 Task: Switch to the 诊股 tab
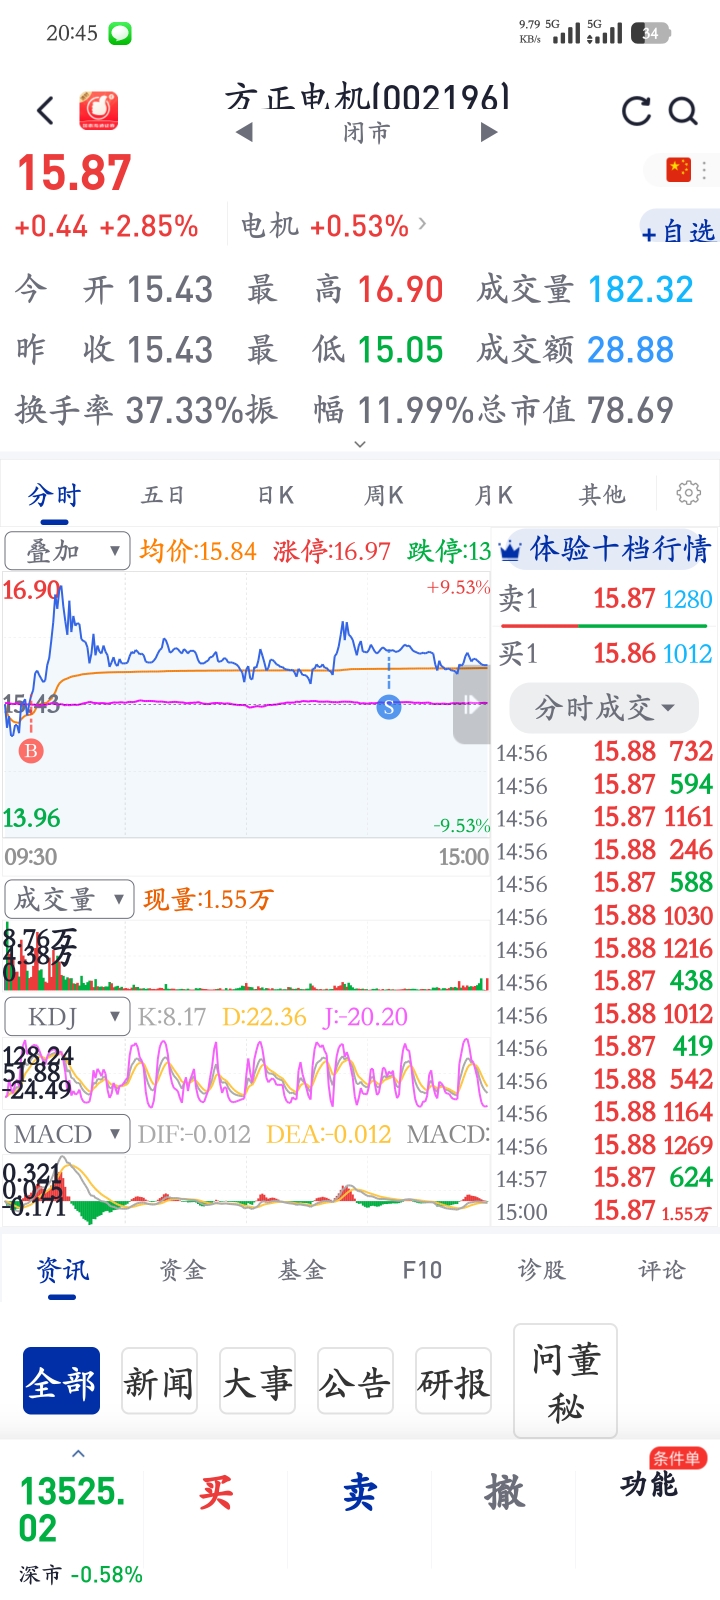(542, 1270)
